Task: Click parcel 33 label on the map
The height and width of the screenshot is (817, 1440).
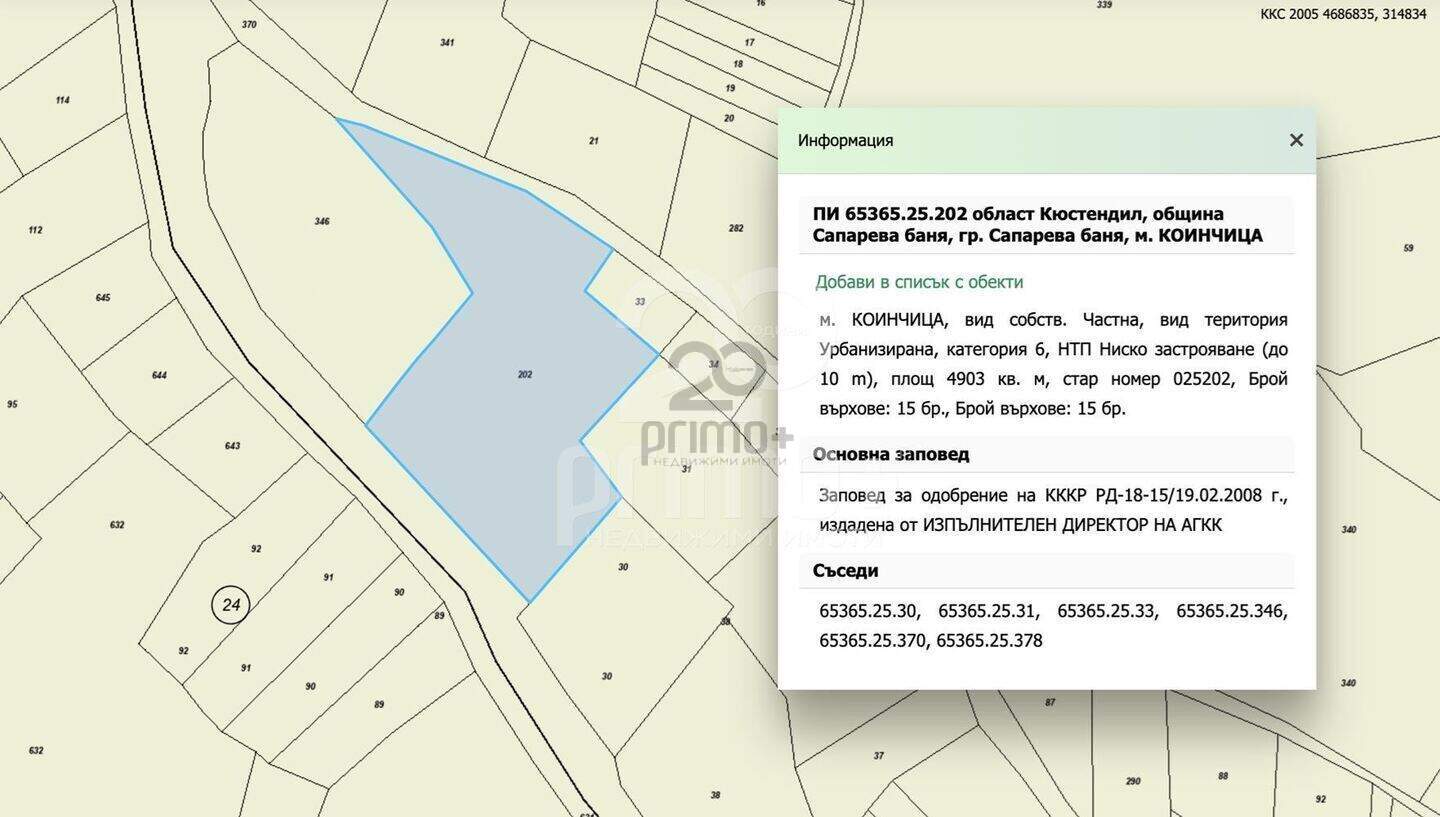Action: click(640, 301)
